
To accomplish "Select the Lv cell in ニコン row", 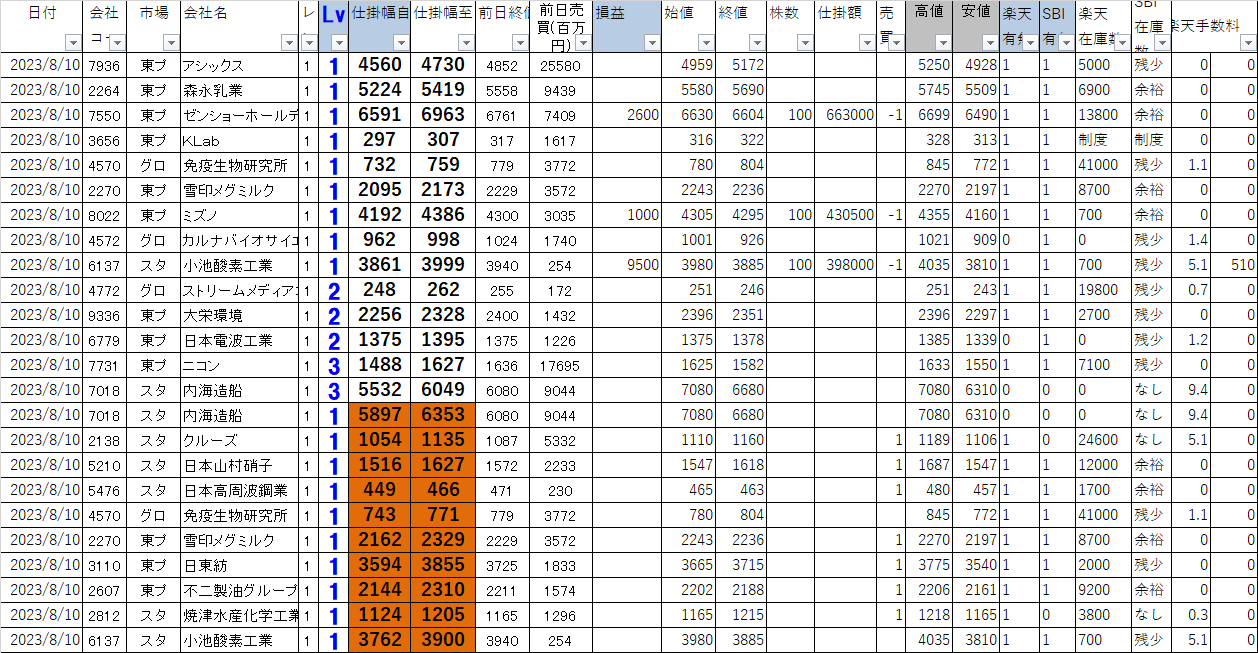I will tap(333, 365).
